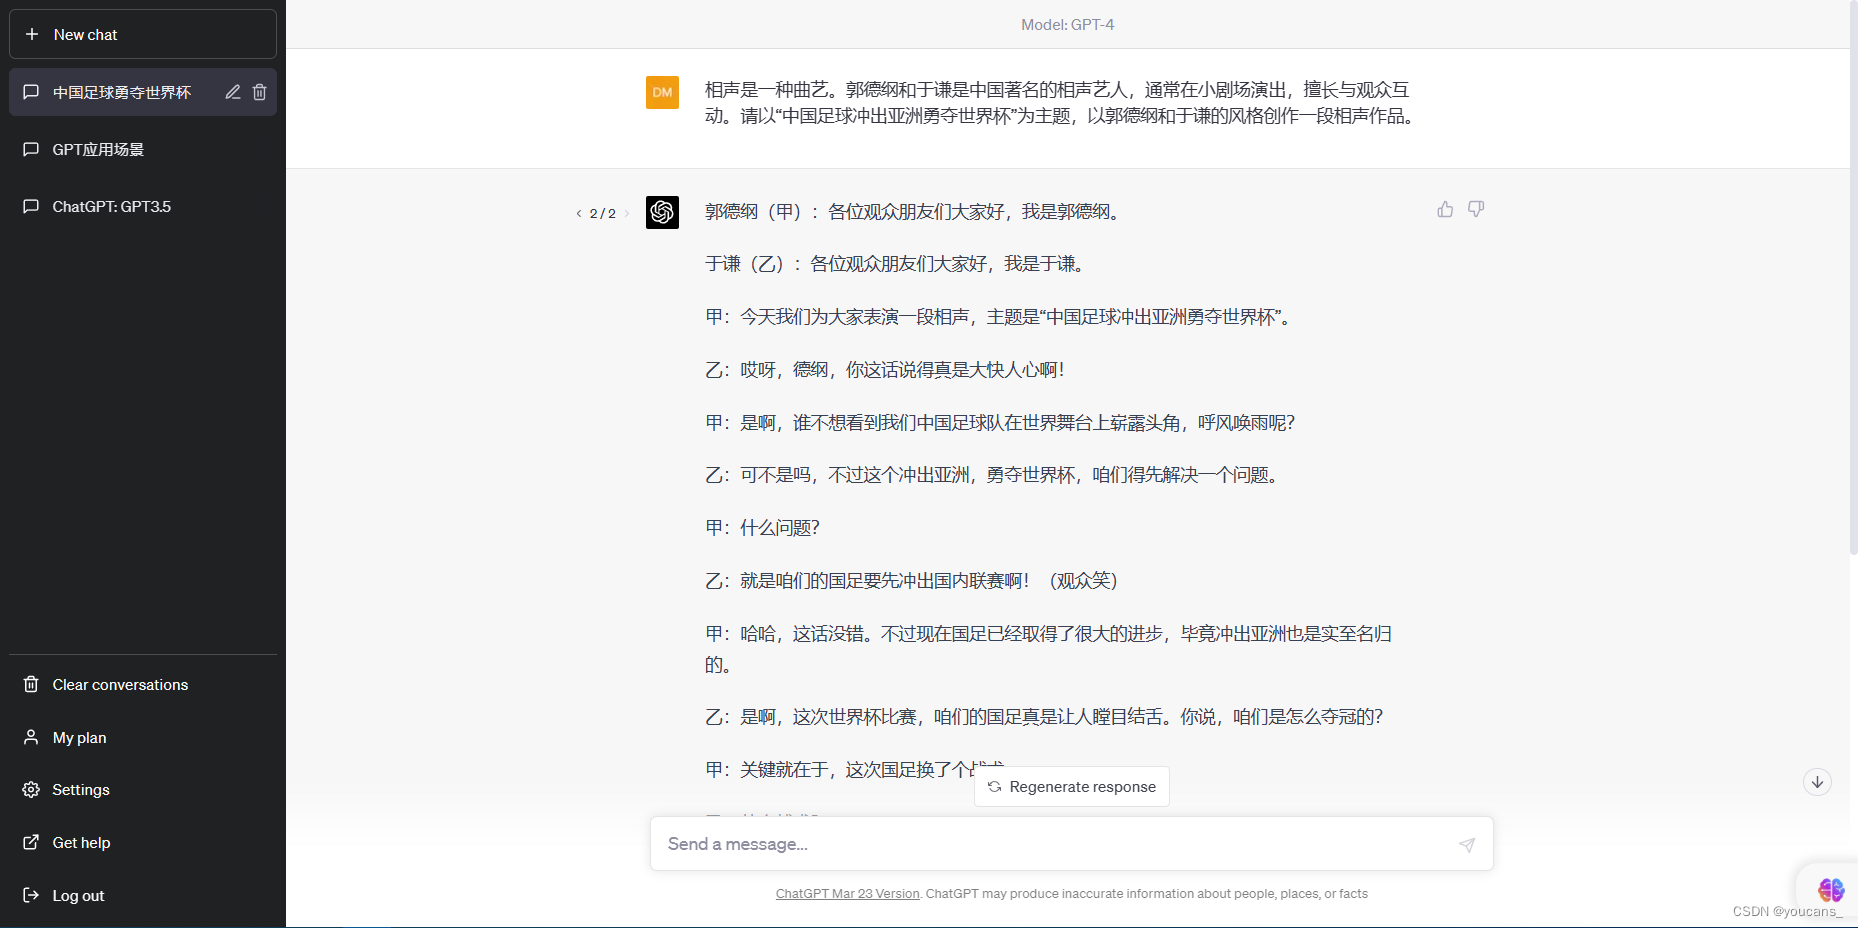Open Settings
Image resolution: width=1858 pixels, height=928 pixels.
pos(143,789)
